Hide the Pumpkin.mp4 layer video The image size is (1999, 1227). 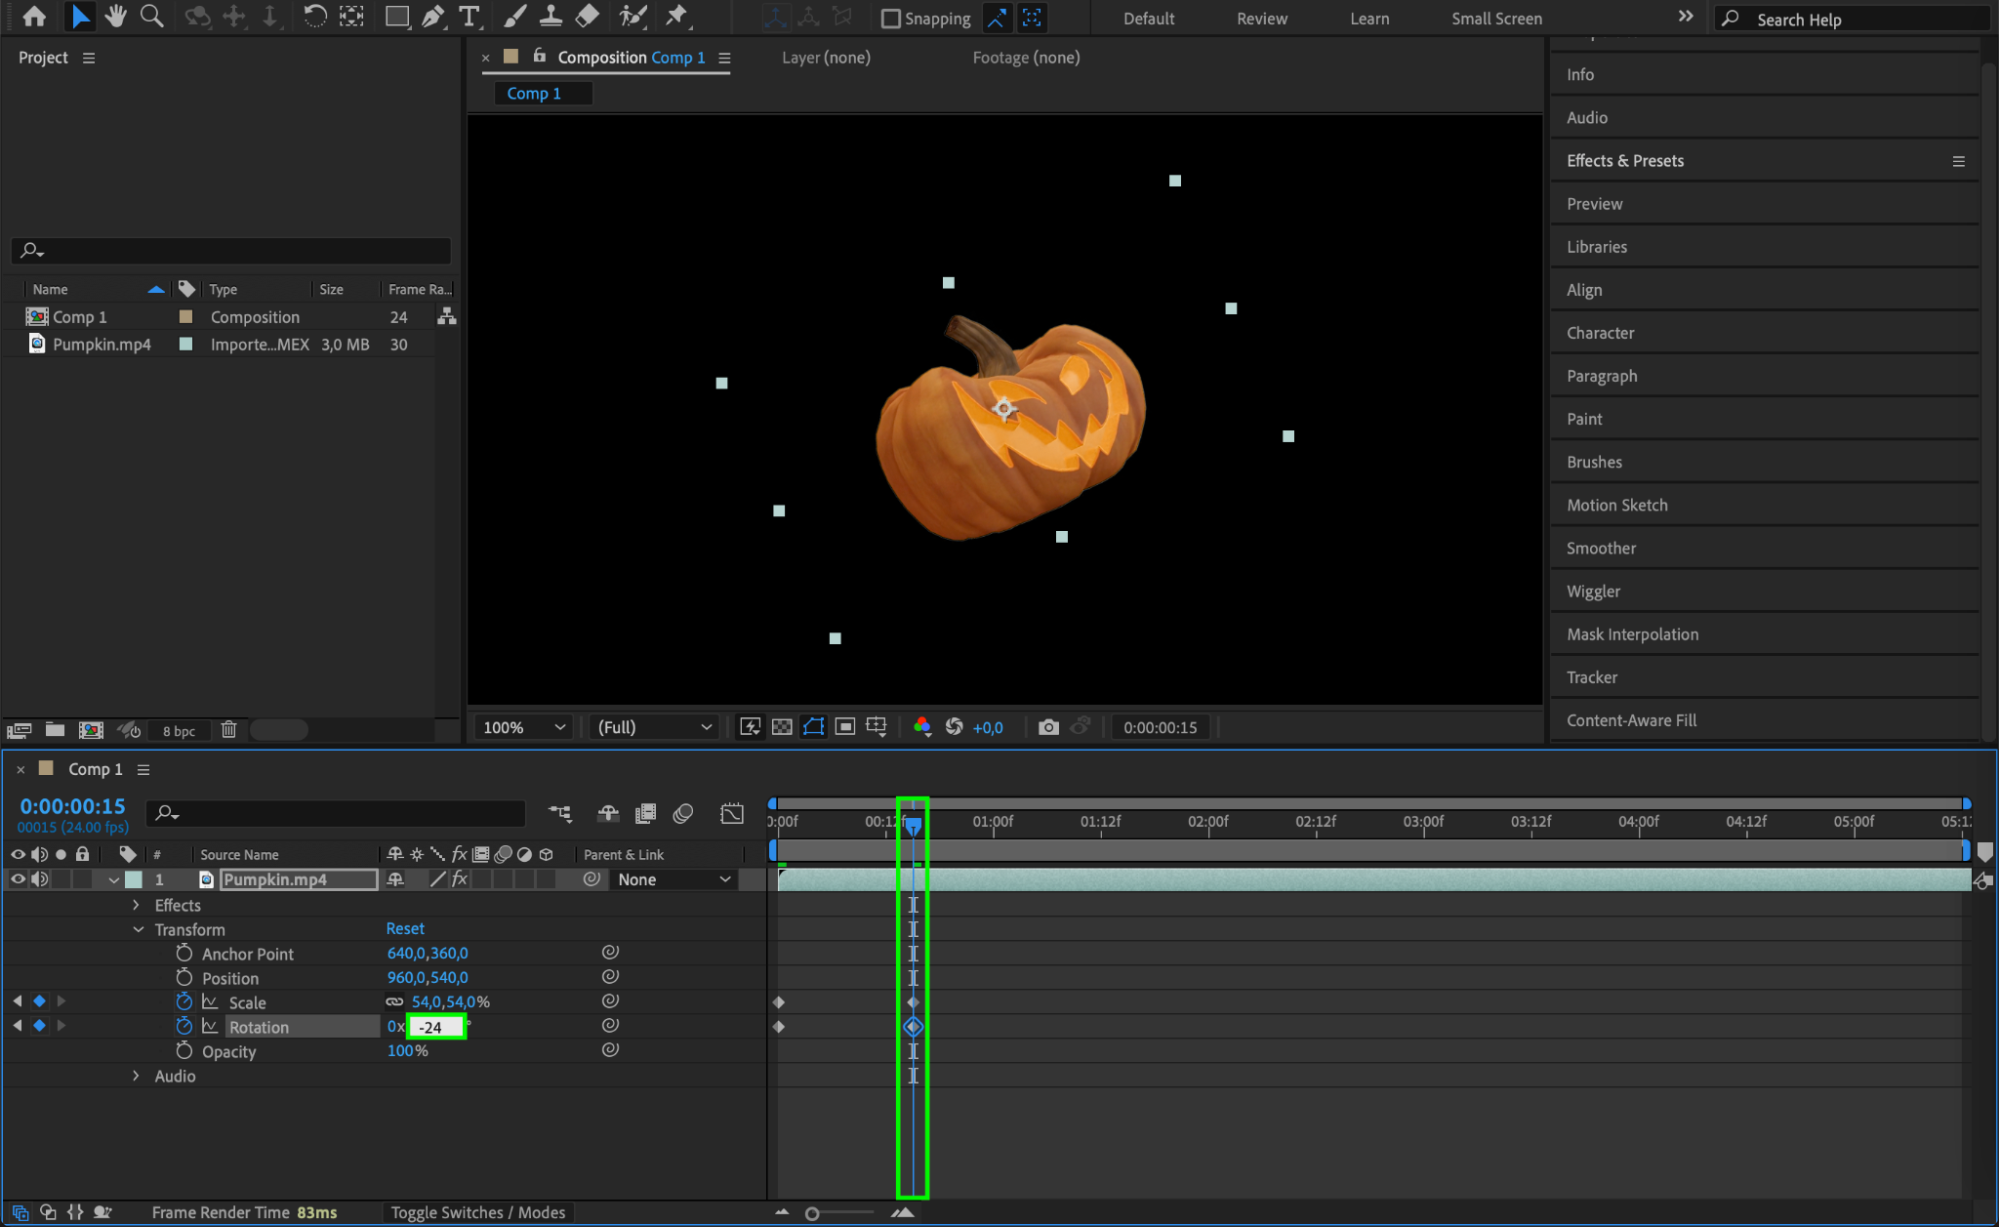point(18,879)
